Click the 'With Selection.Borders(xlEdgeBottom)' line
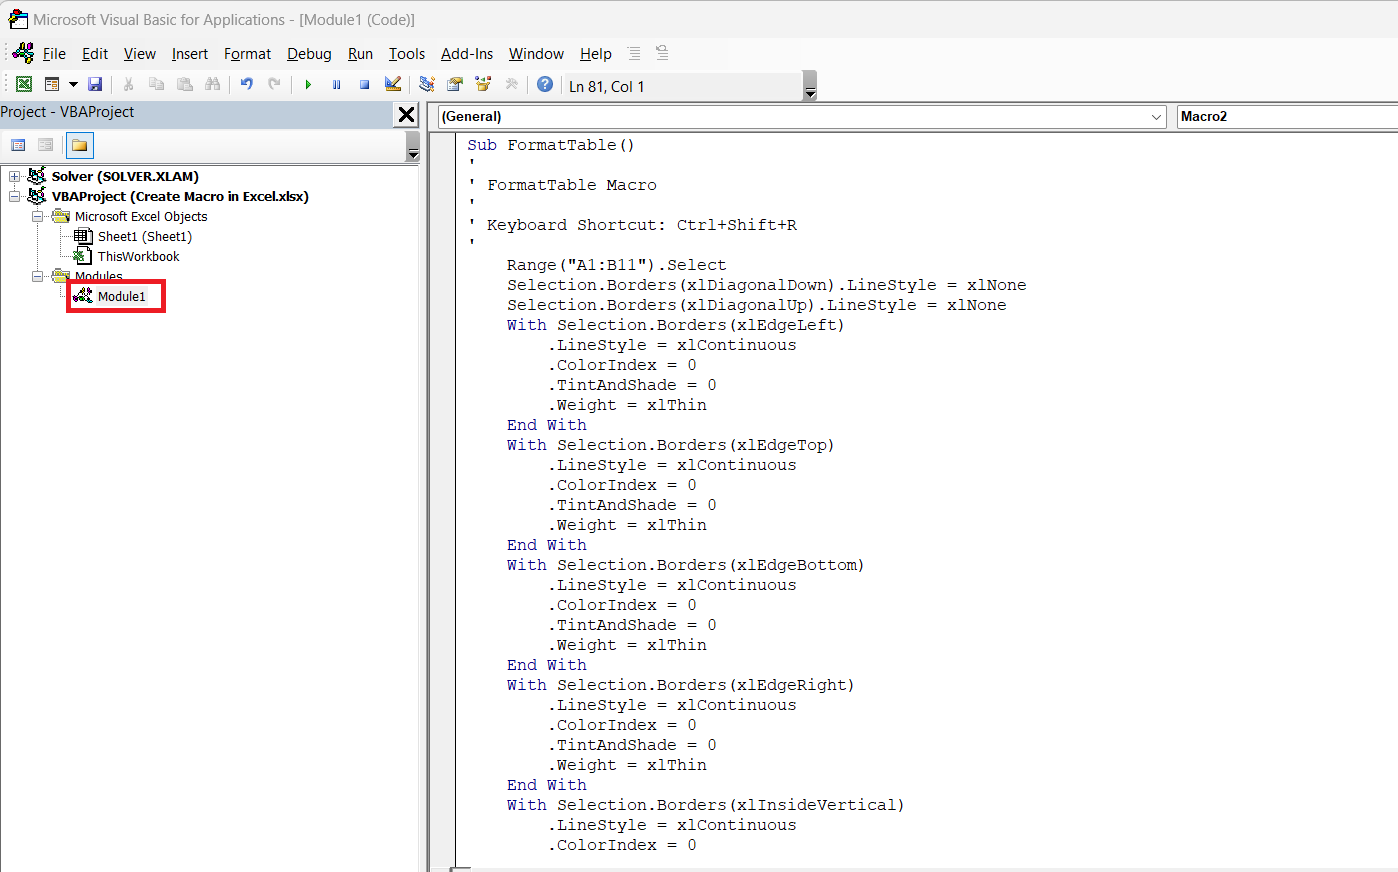The image size is (1398, 872). [x=686, y=565]
